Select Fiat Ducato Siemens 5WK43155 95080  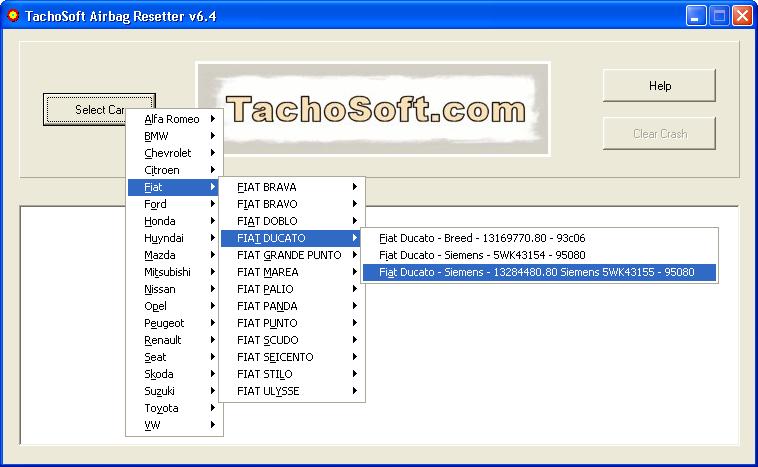(539, 272)
